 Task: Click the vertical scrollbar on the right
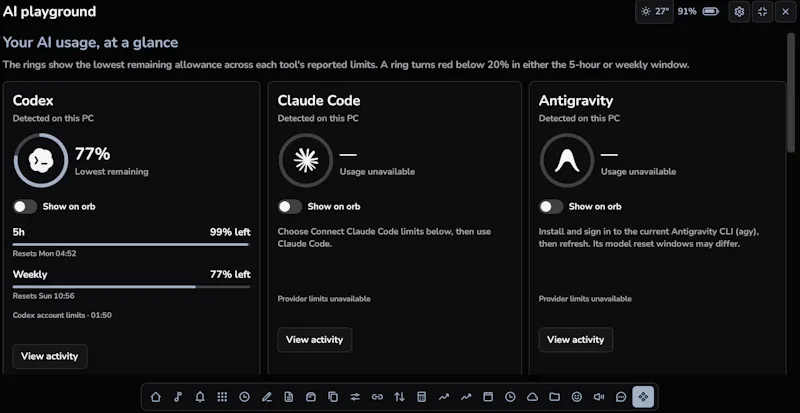pos(791,92)
